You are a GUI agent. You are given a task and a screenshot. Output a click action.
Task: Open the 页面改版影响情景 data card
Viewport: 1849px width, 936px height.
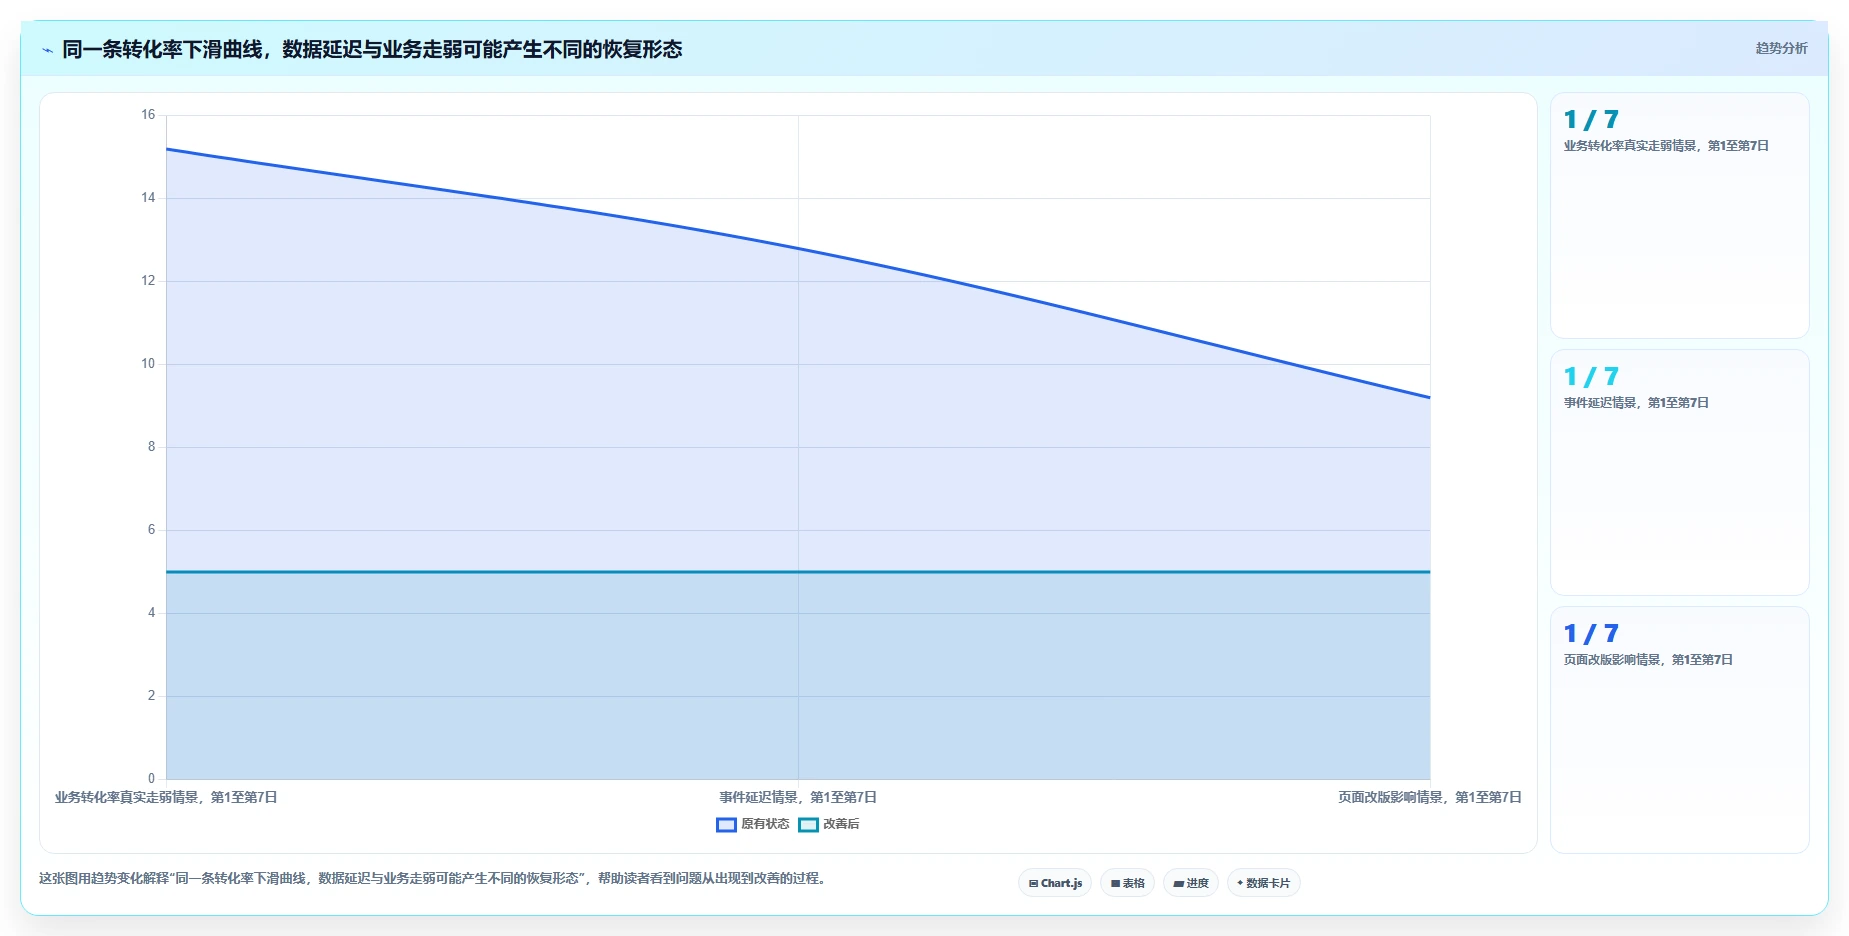[x=1679, y=730]
